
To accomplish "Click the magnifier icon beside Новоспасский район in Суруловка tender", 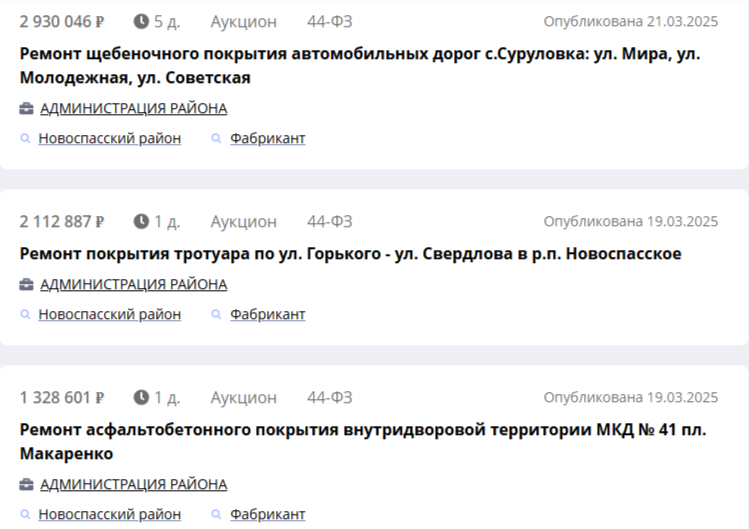I will 25,139.
